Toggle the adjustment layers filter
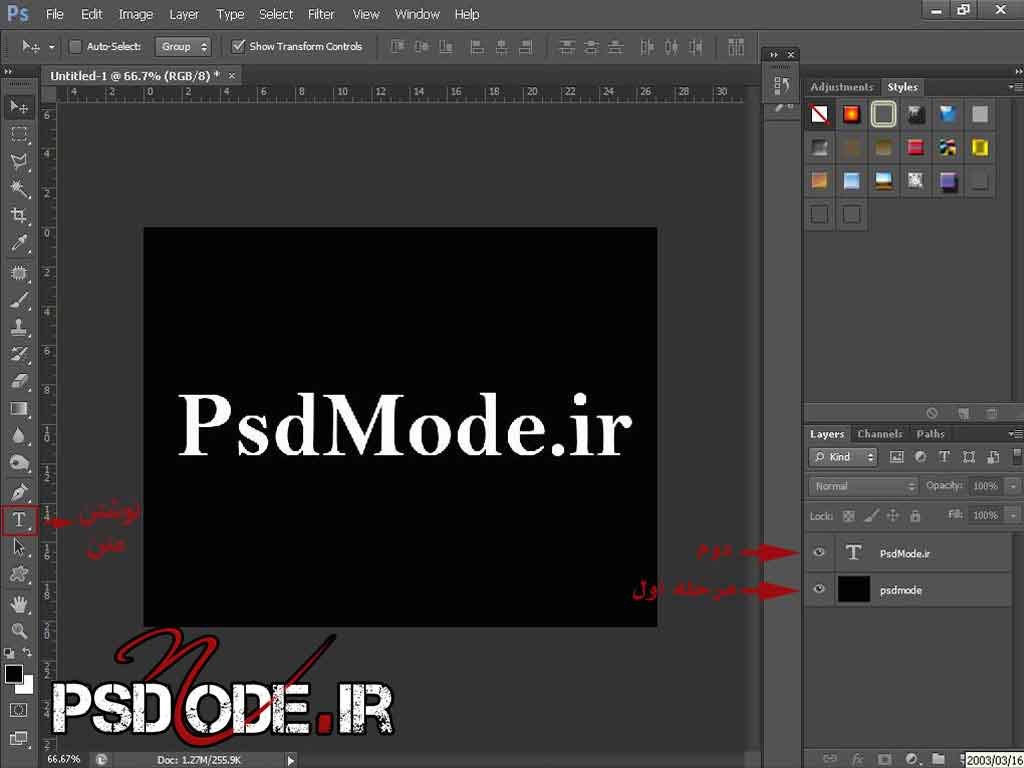1024x768 pixels. coord(920,457)
